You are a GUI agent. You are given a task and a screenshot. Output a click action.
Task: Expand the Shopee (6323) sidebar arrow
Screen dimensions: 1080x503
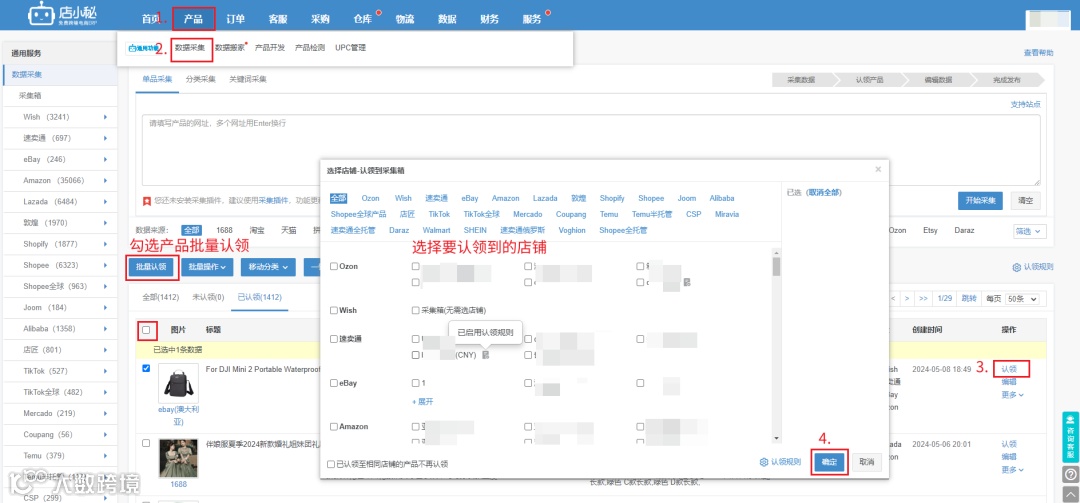pos(105,265)
